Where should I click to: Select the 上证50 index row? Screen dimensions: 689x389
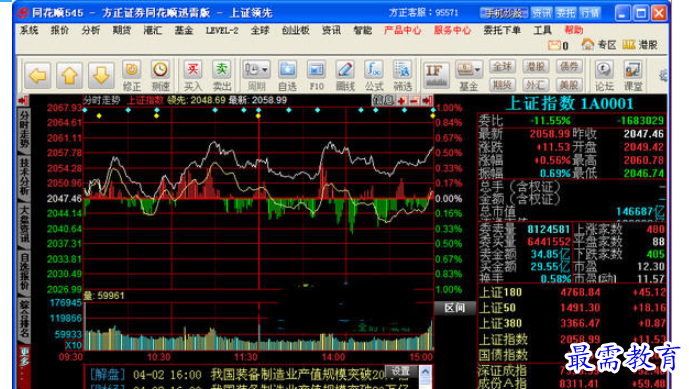pyautogui.click(x=572, y=308)
